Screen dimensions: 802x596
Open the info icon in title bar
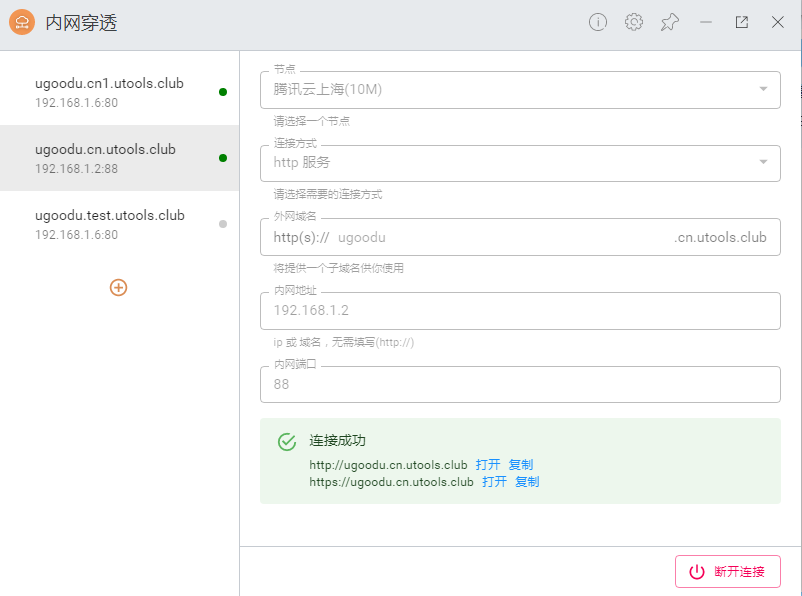(597, 22)
